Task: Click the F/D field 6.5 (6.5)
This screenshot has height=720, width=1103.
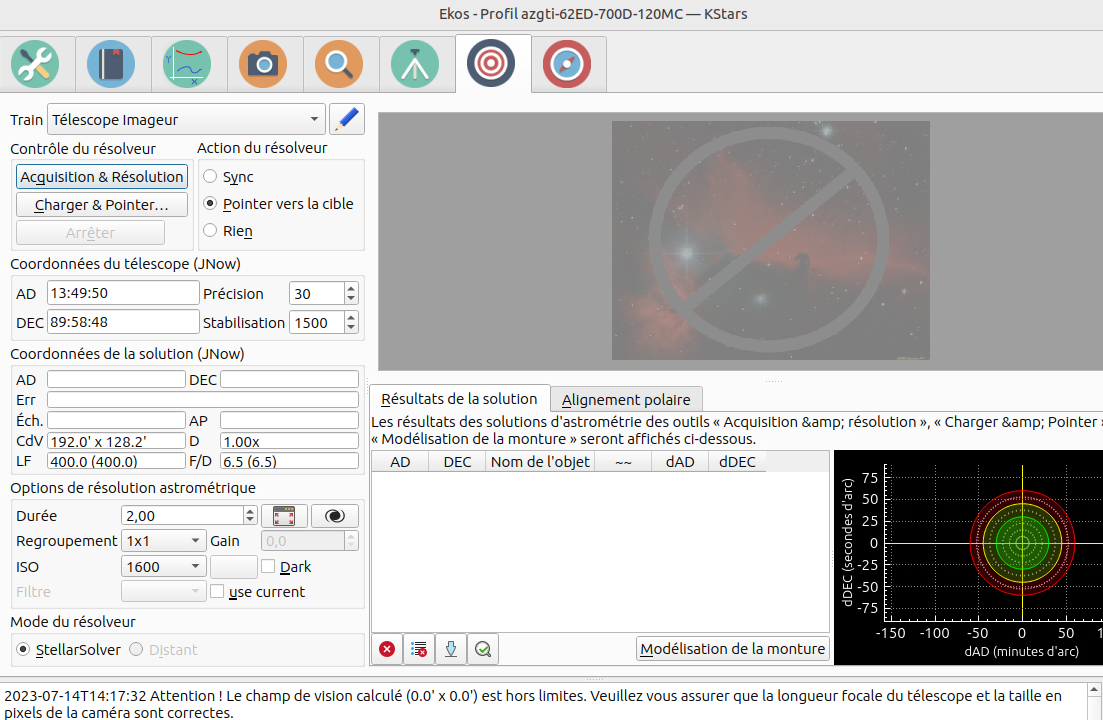Action: 289,461
